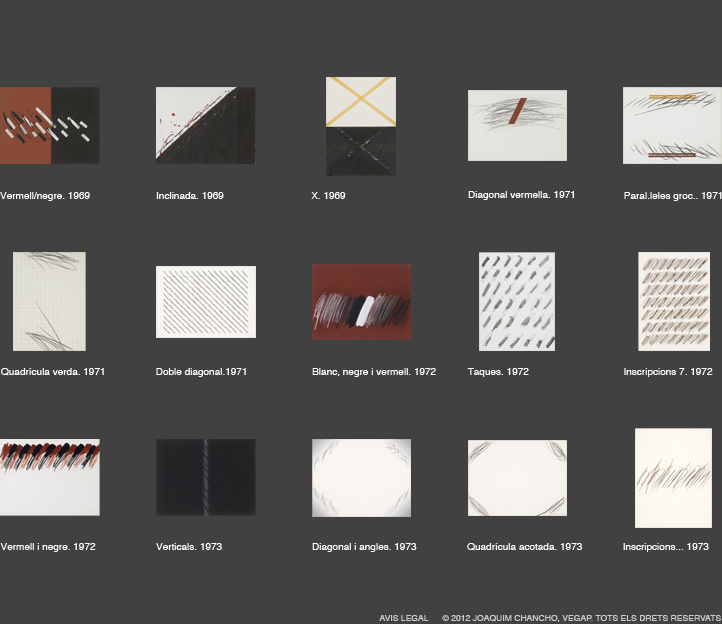Open the Doble diagonal 1971 artwork thumbnail
Screen dimensions: 722x624
(x=205, y=302)
